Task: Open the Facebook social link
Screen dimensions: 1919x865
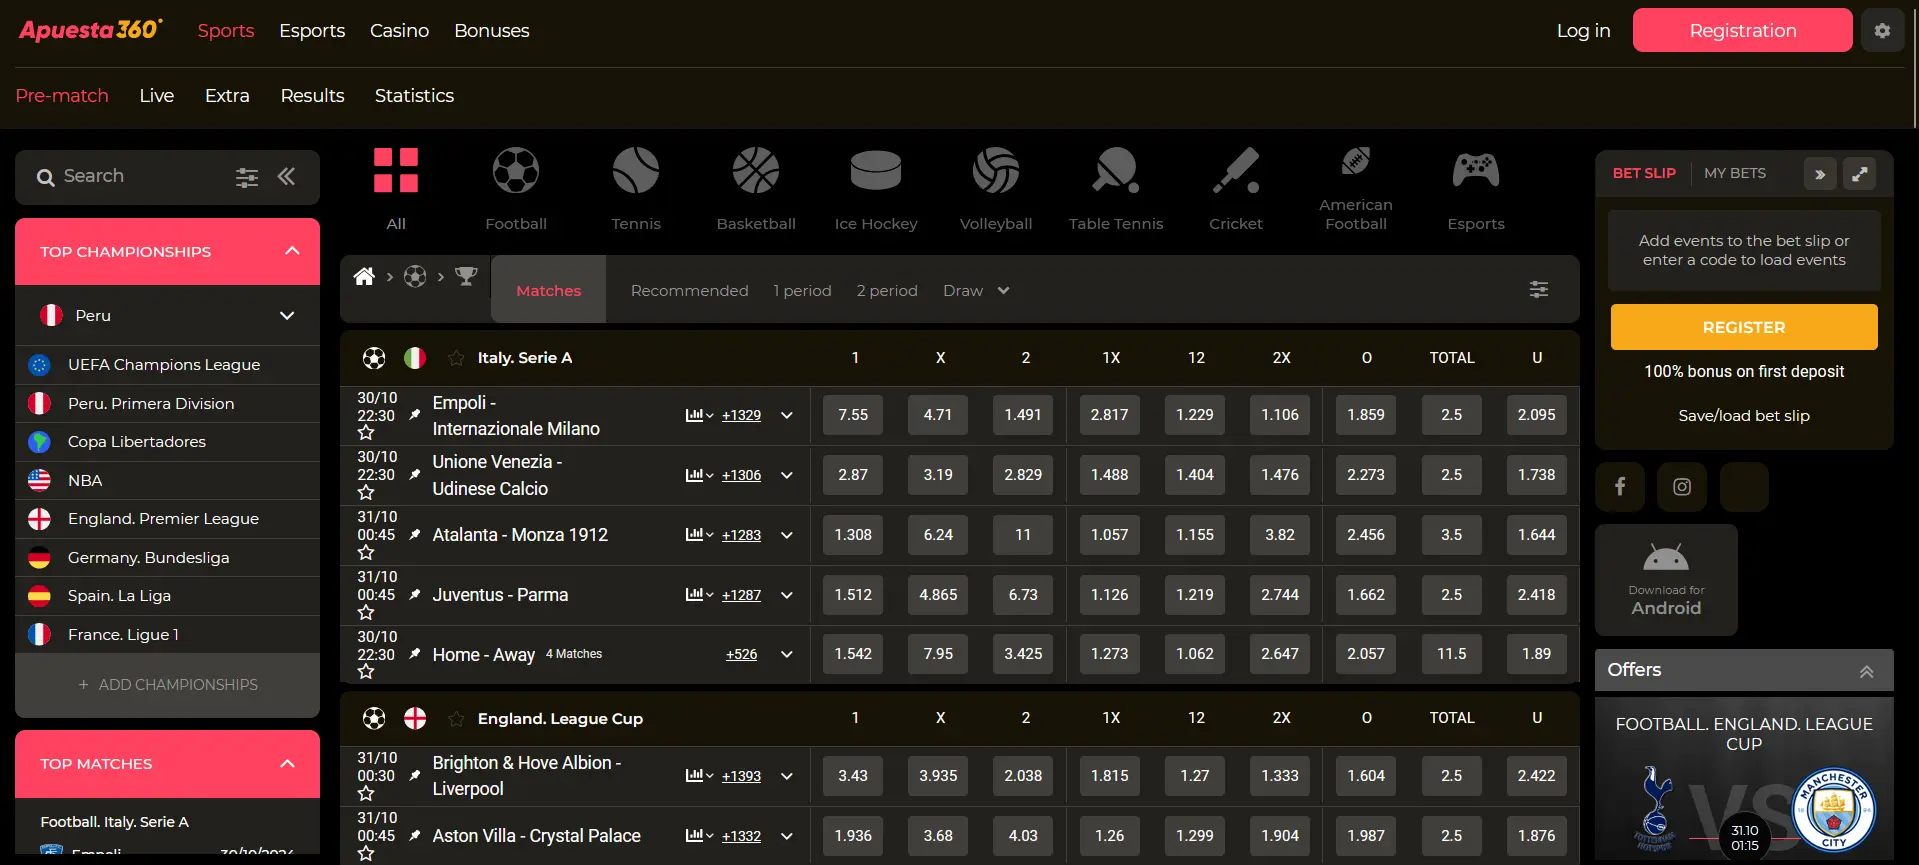Action: (1620, 487)
